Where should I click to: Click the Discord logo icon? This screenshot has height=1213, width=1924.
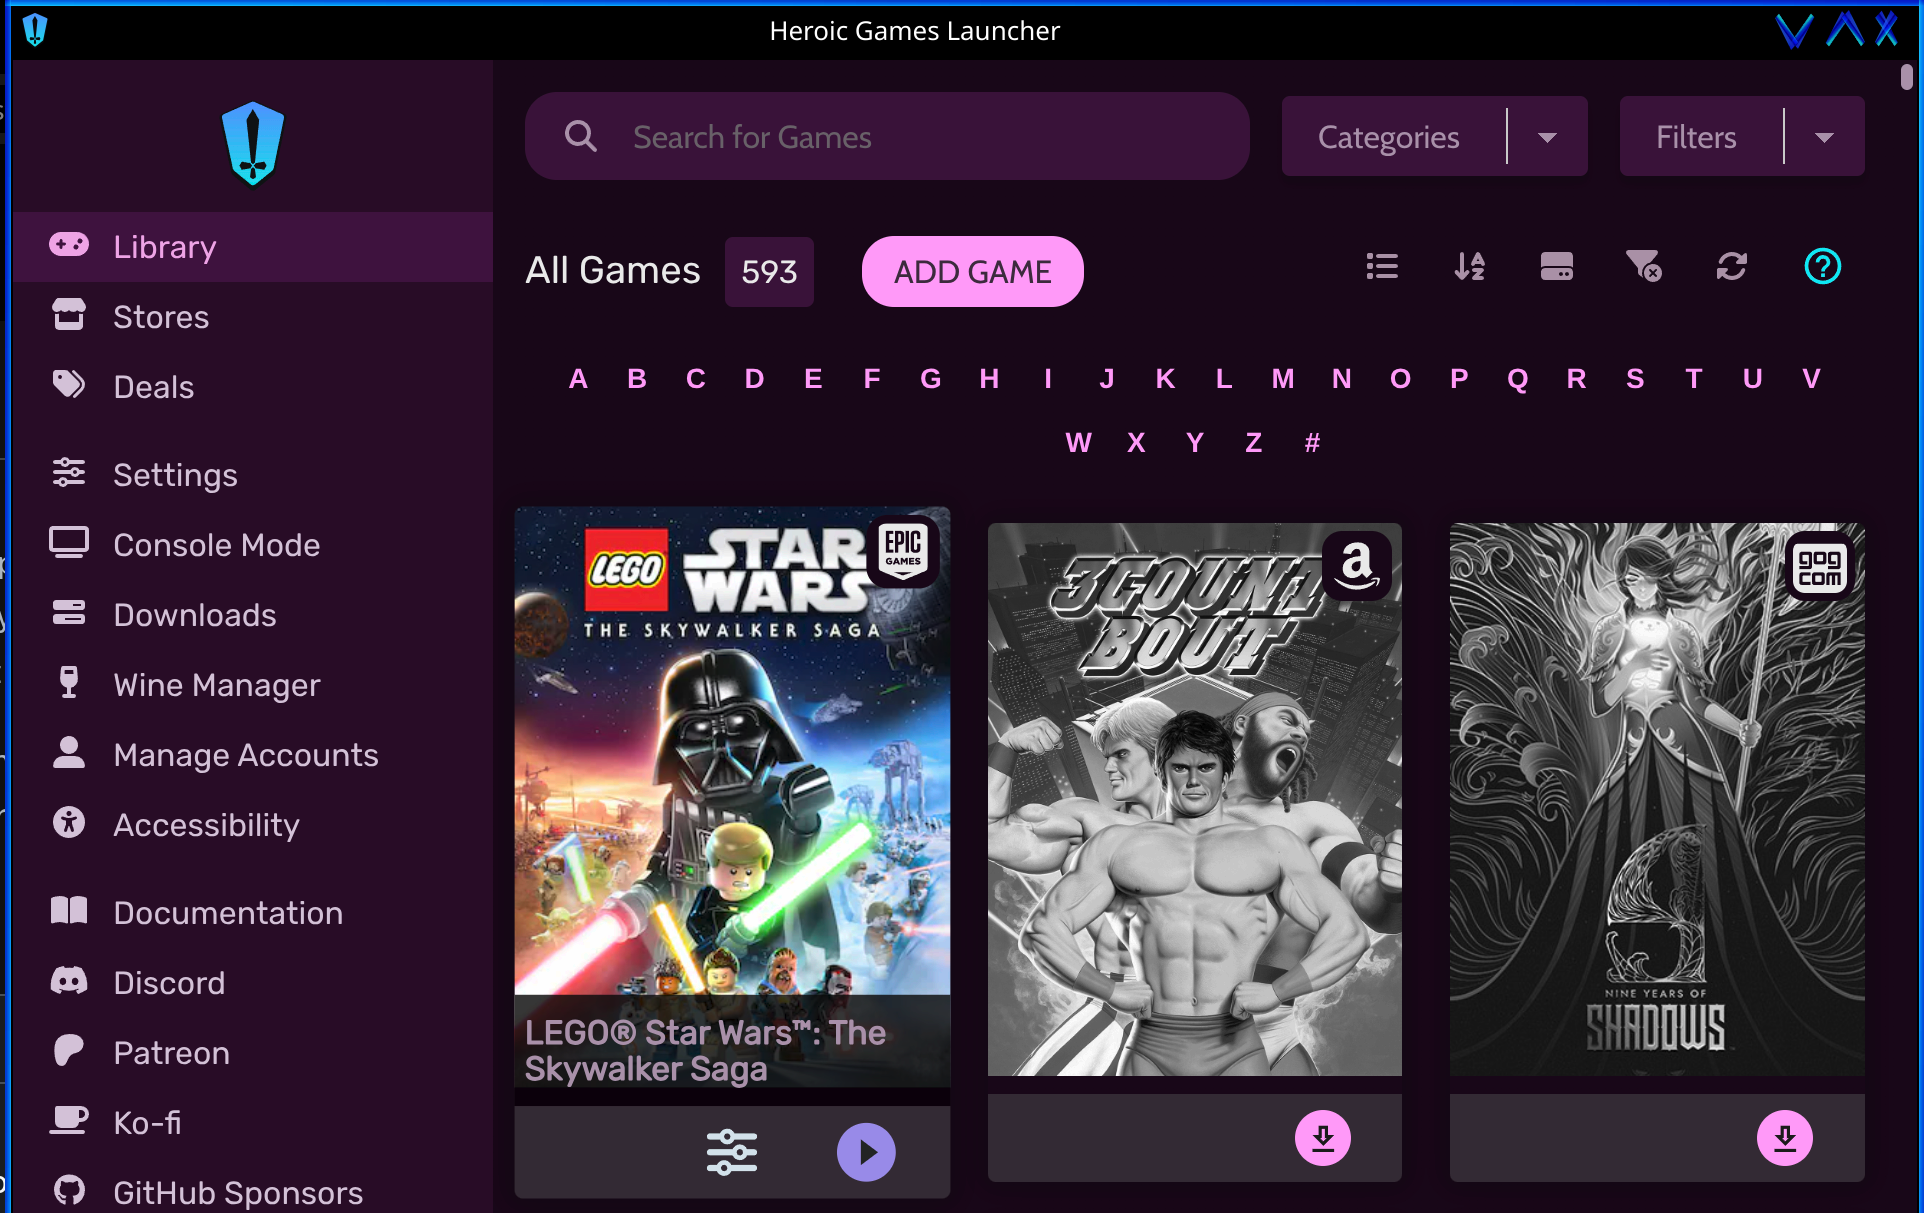pos(69,981)
